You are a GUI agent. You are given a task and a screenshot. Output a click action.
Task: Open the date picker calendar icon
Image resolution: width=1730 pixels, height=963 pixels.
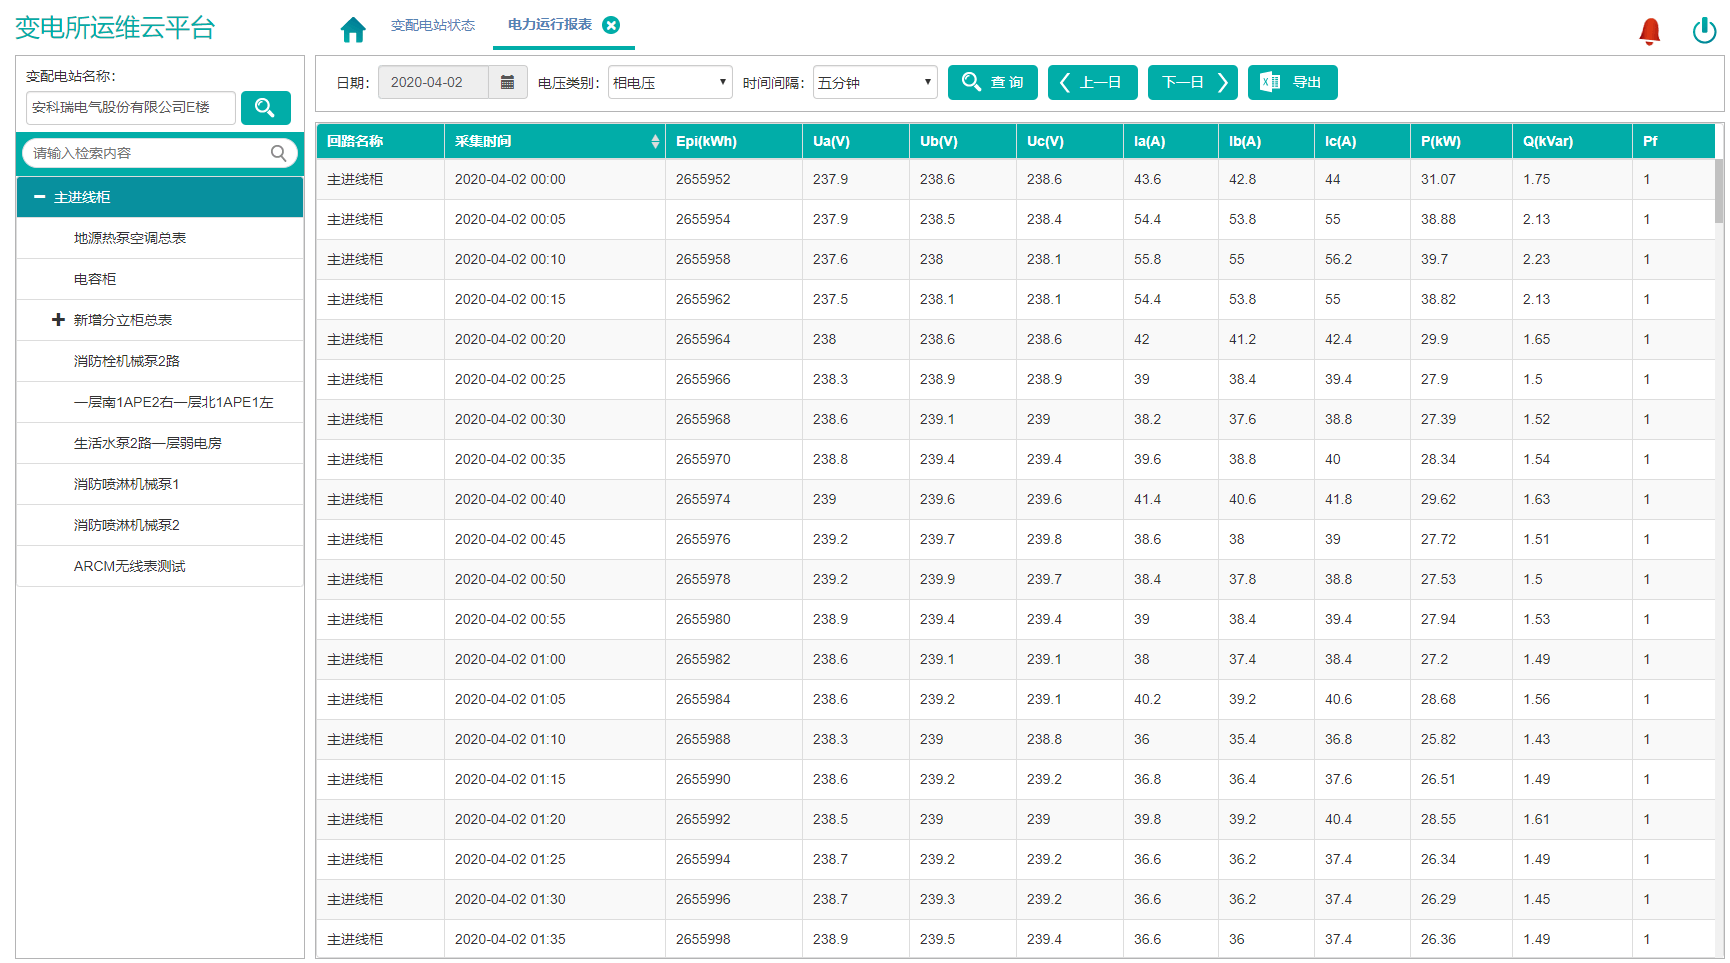[507, 82]
